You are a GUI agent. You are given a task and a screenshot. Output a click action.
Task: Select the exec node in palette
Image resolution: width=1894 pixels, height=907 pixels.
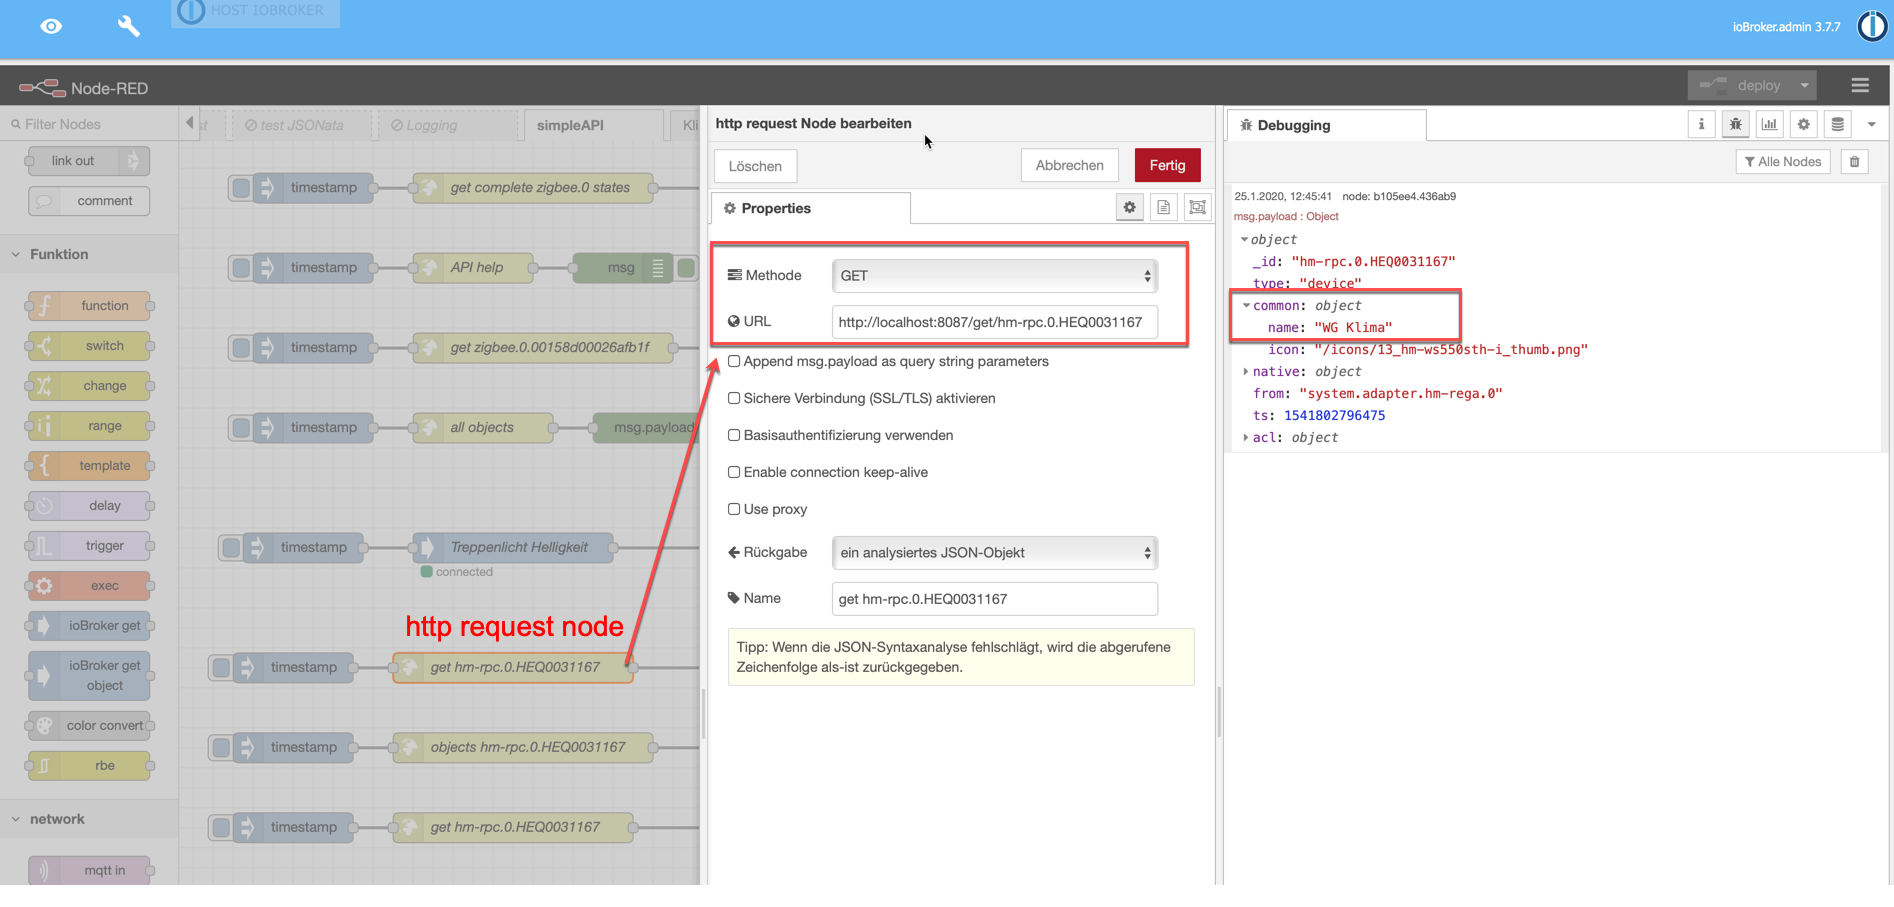pyautogui.click(x=90, y=586)
